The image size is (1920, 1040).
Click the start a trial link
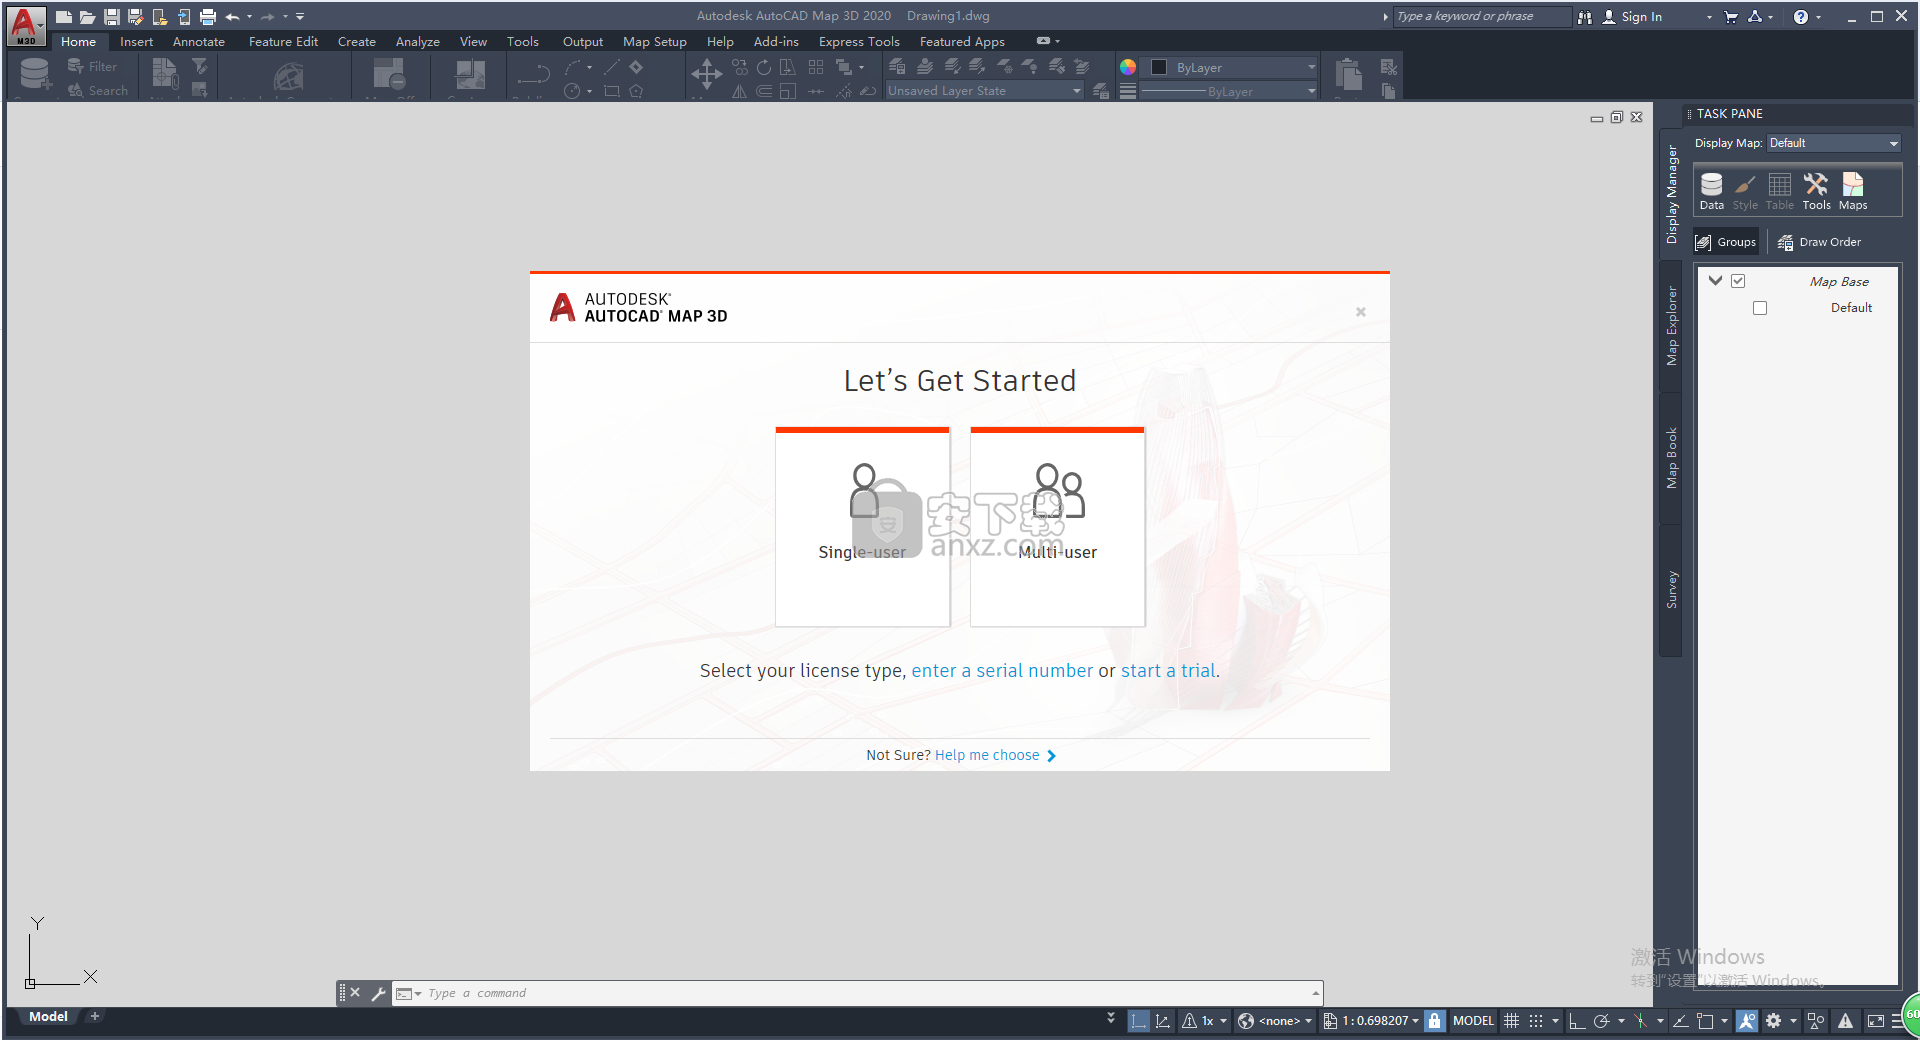(x=1168, y=671)
